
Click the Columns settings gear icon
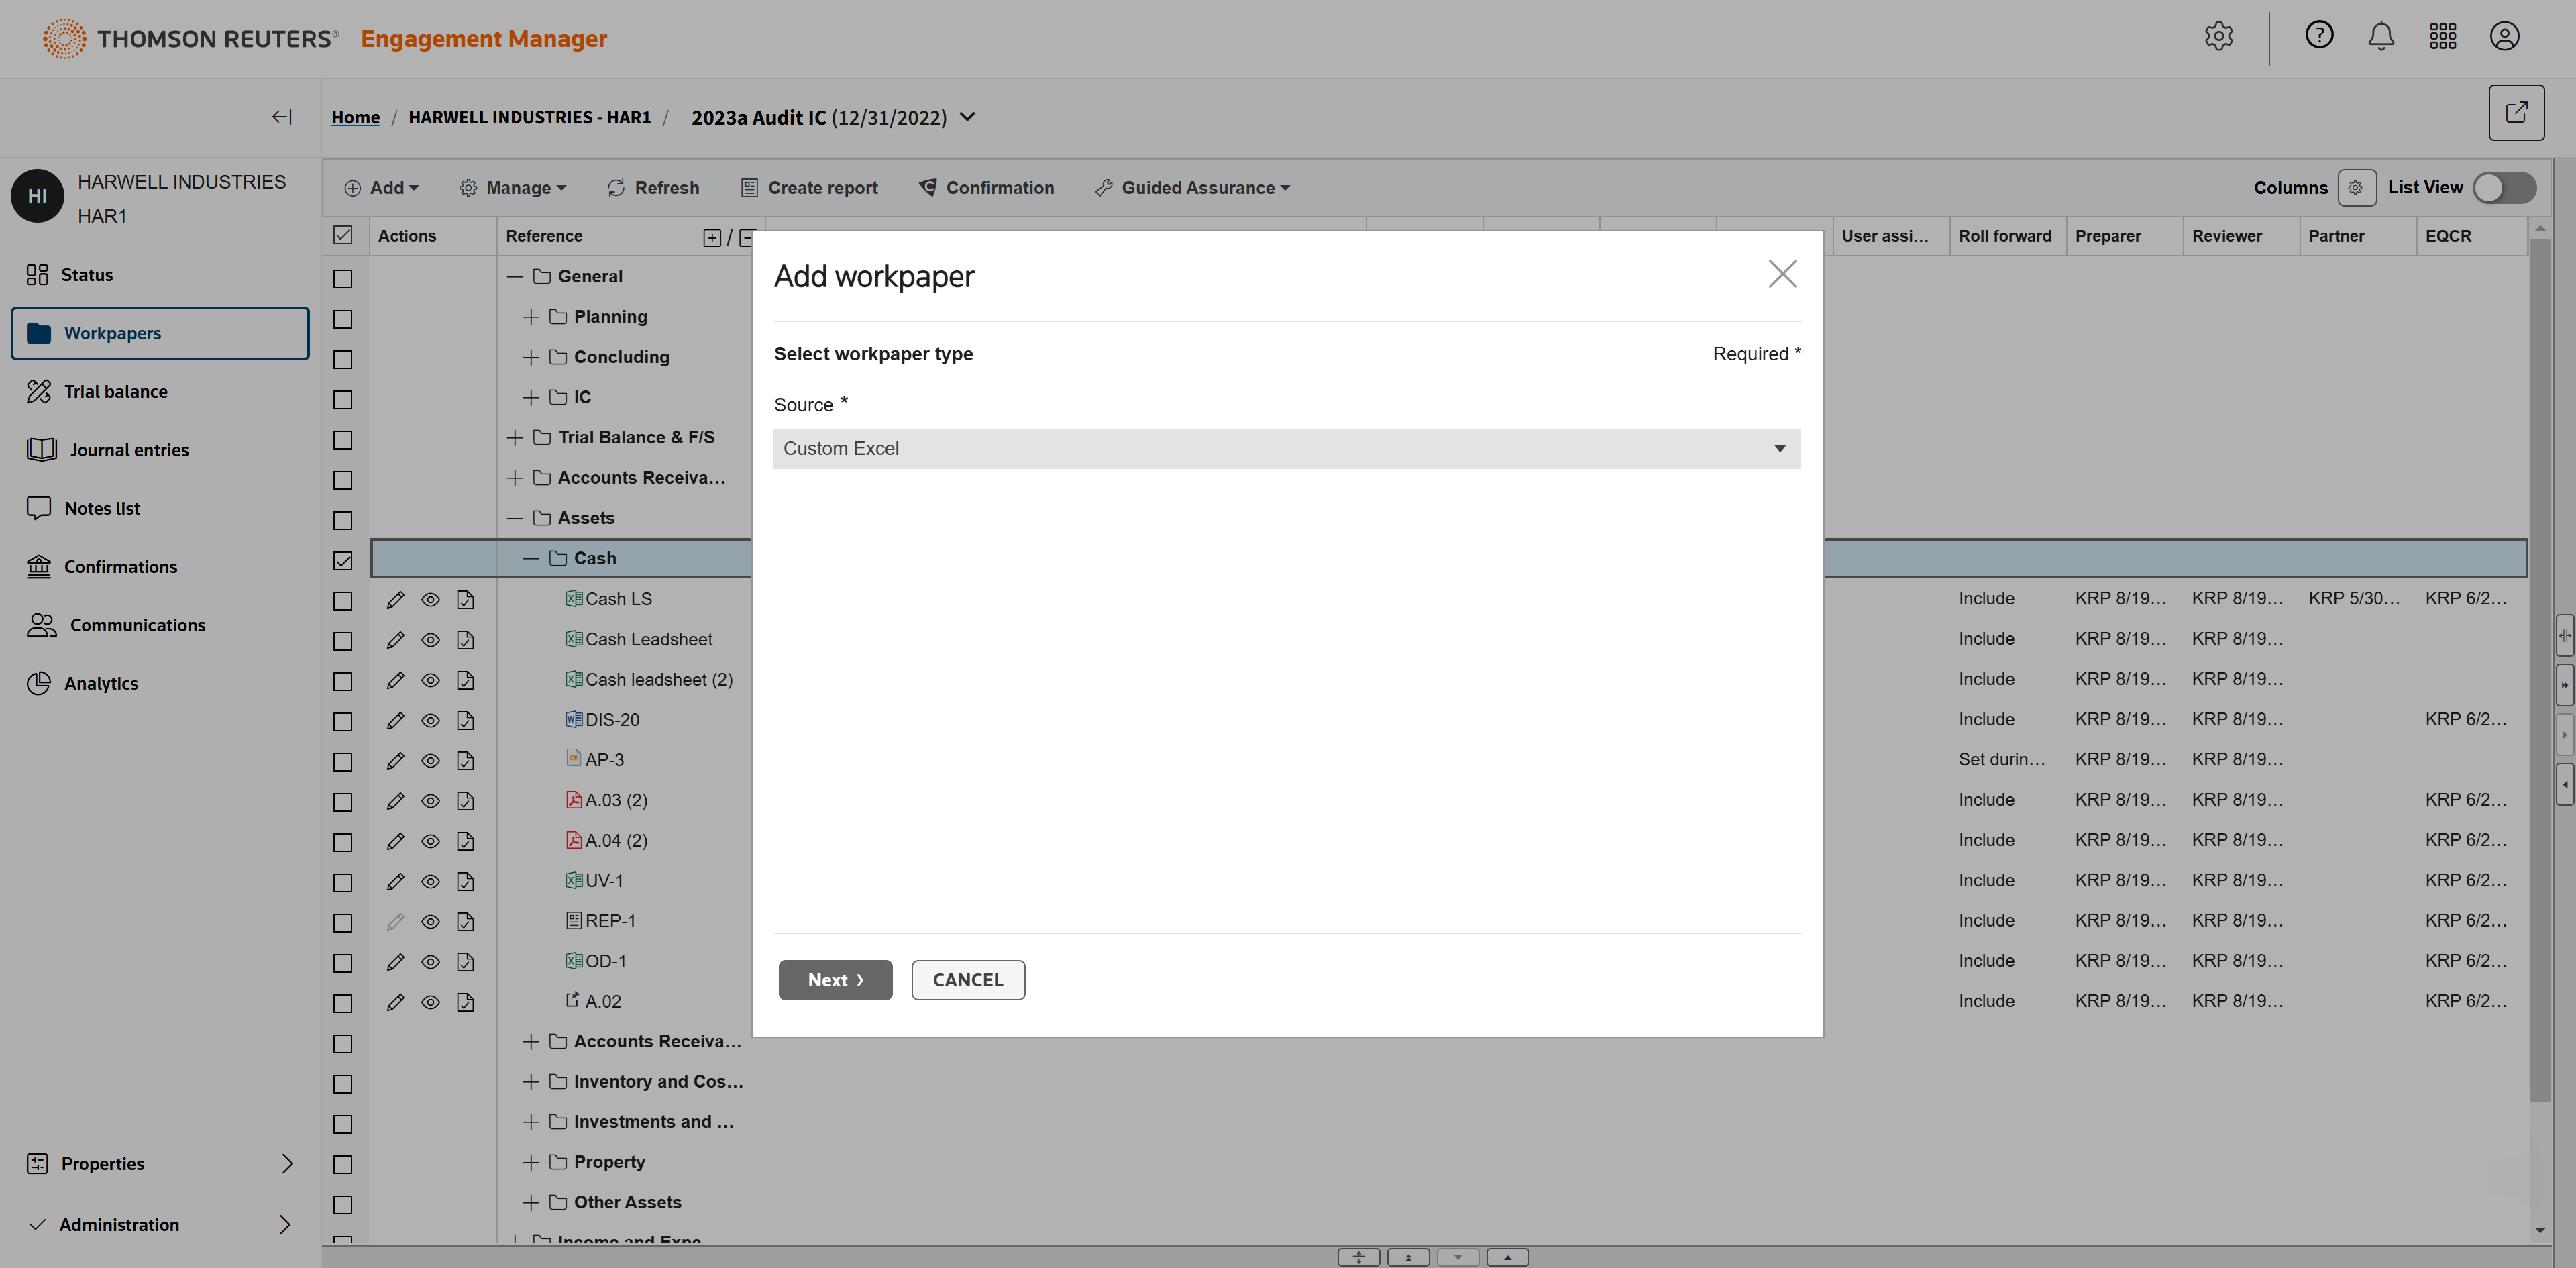point(2356,187)
